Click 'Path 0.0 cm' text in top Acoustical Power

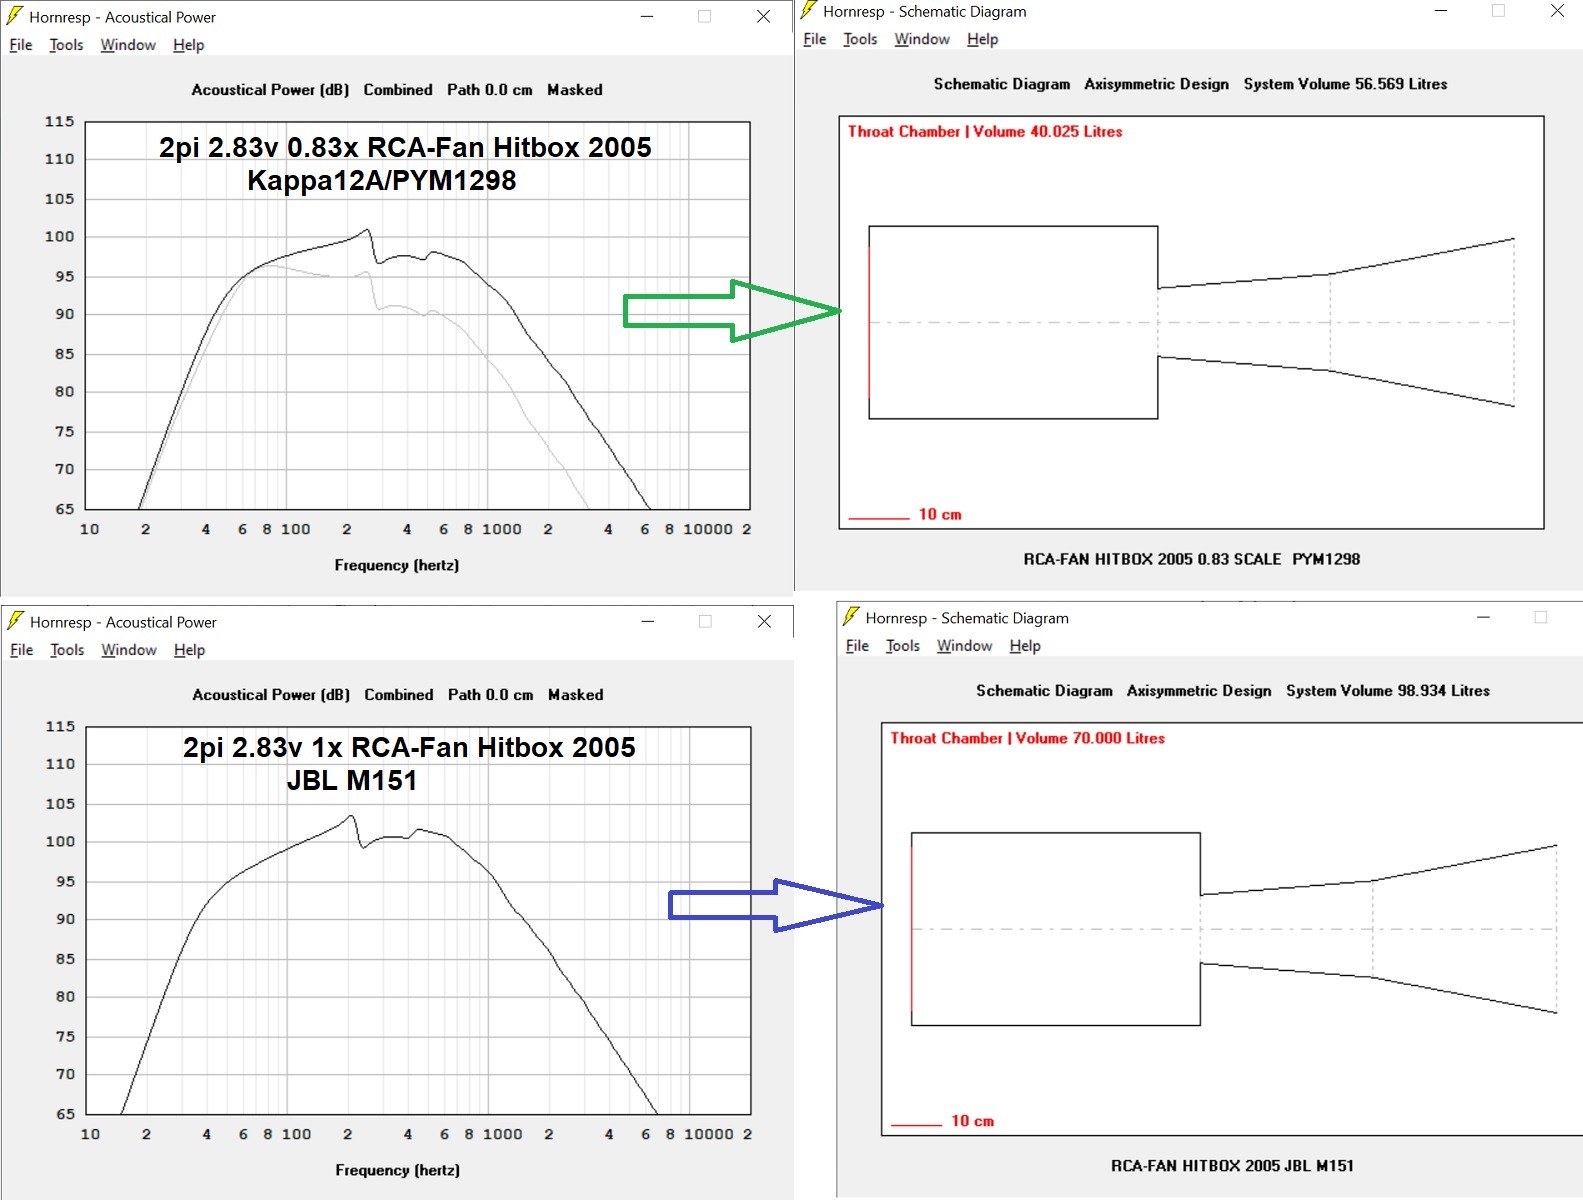tap(490, 90)
